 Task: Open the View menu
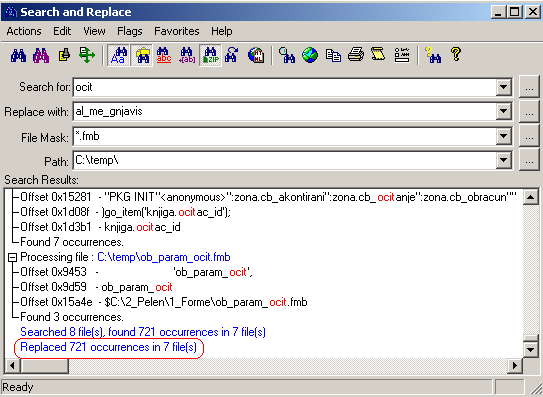click(94, 31)
